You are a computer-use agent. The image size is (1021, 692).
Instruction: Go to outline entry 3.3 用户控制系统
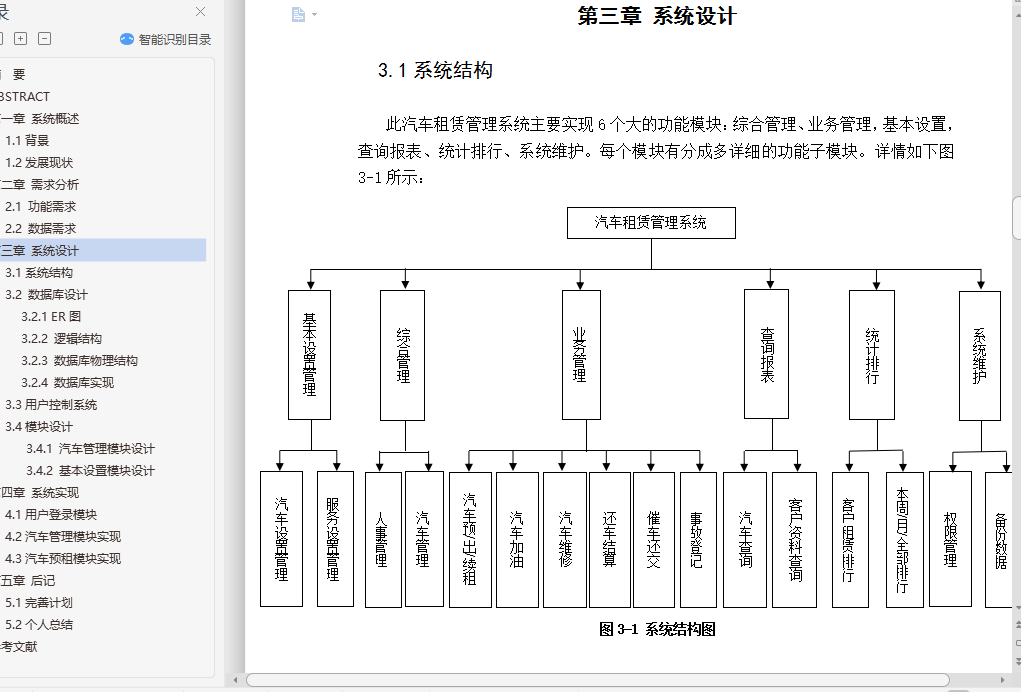click(51, 405)
